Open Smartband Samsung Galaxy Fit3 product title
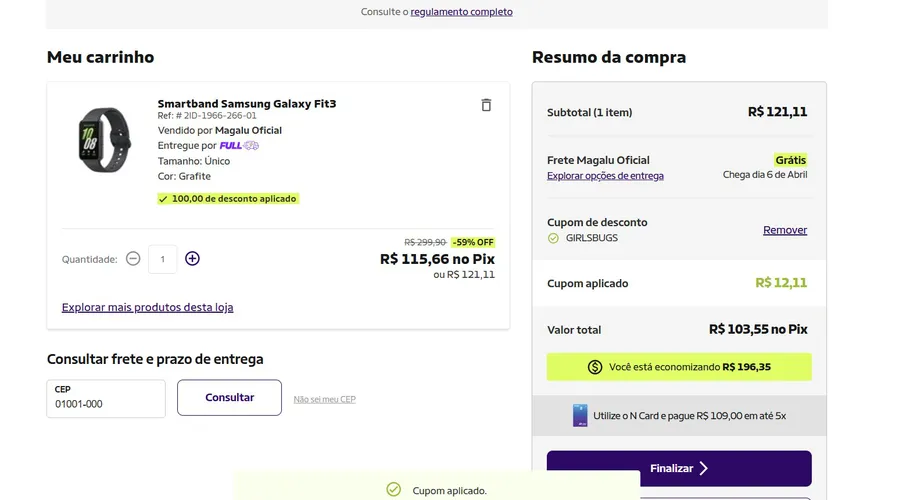Viewport: 917px width, 500px height. tap(247, 104)
